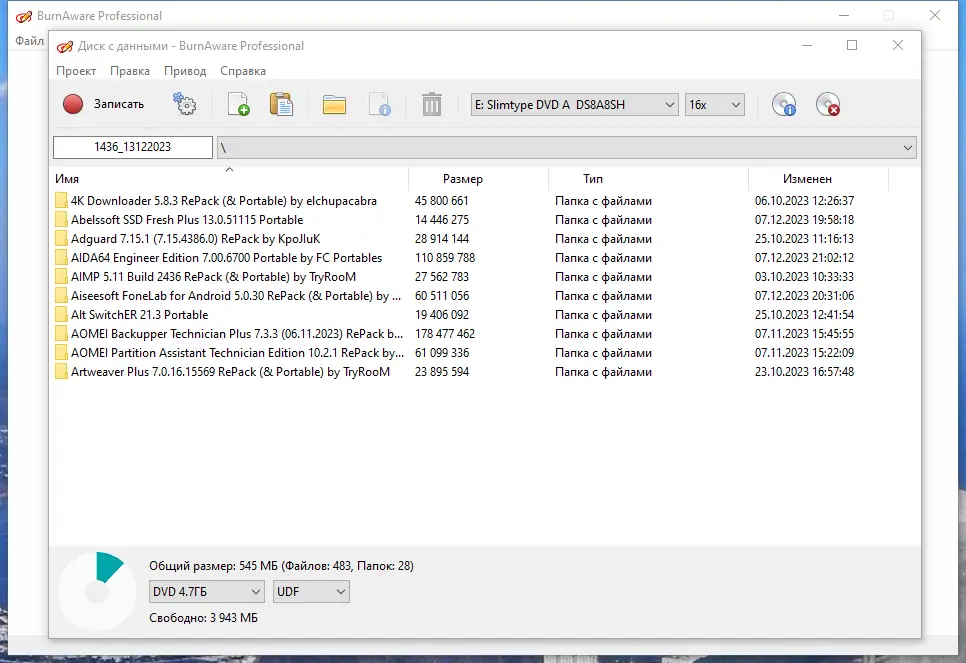Click the paste clipboard icon

[282, 104]
